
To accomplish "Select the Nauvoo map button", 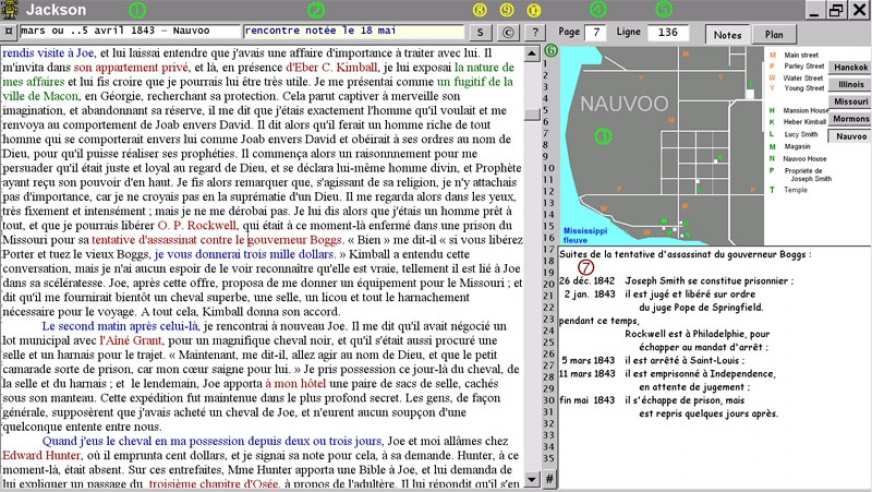I will point(850,136).
